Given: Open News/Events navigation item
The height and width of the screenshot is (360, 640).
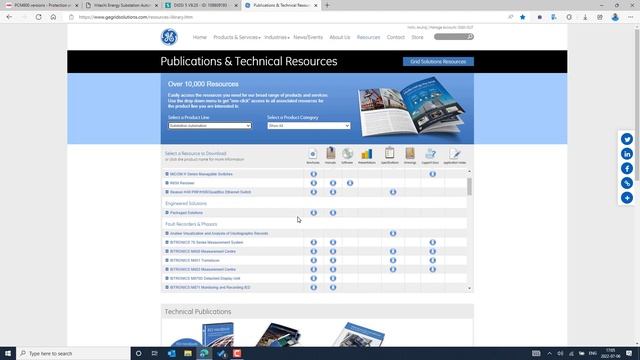Looking at the screenshot, I should point(308,37).
